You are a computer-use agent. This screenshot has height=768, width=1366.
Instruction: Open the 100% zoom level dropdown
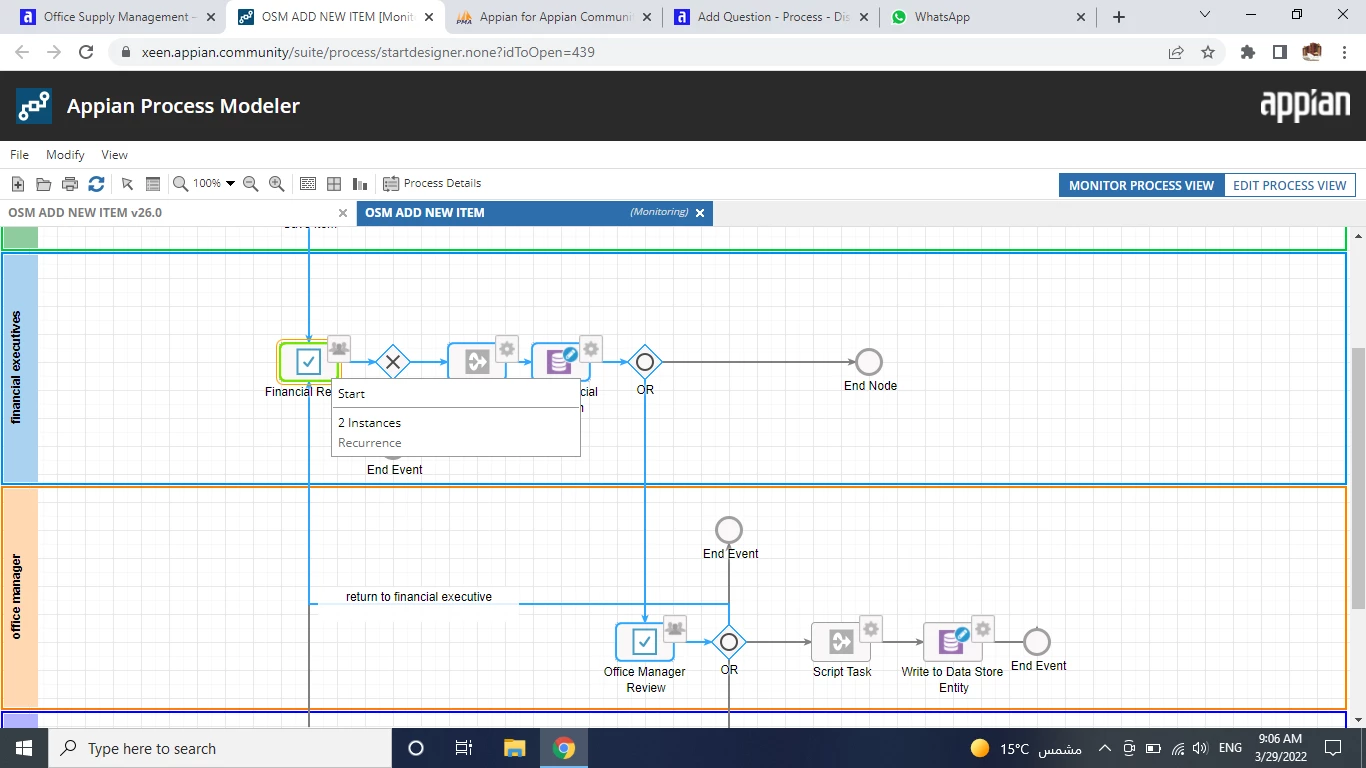click(x=214, y=184)
